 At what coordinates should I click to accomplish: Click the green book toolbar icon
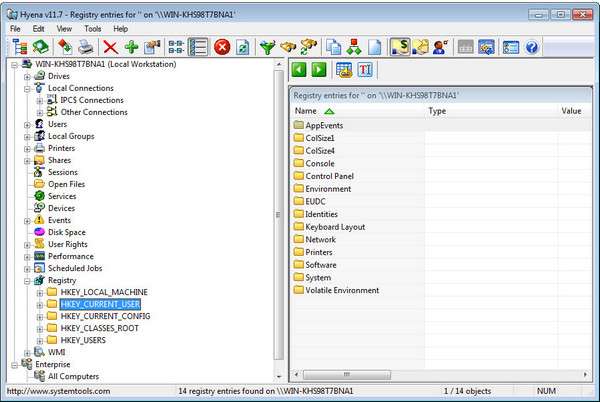[x=41, y=47]
